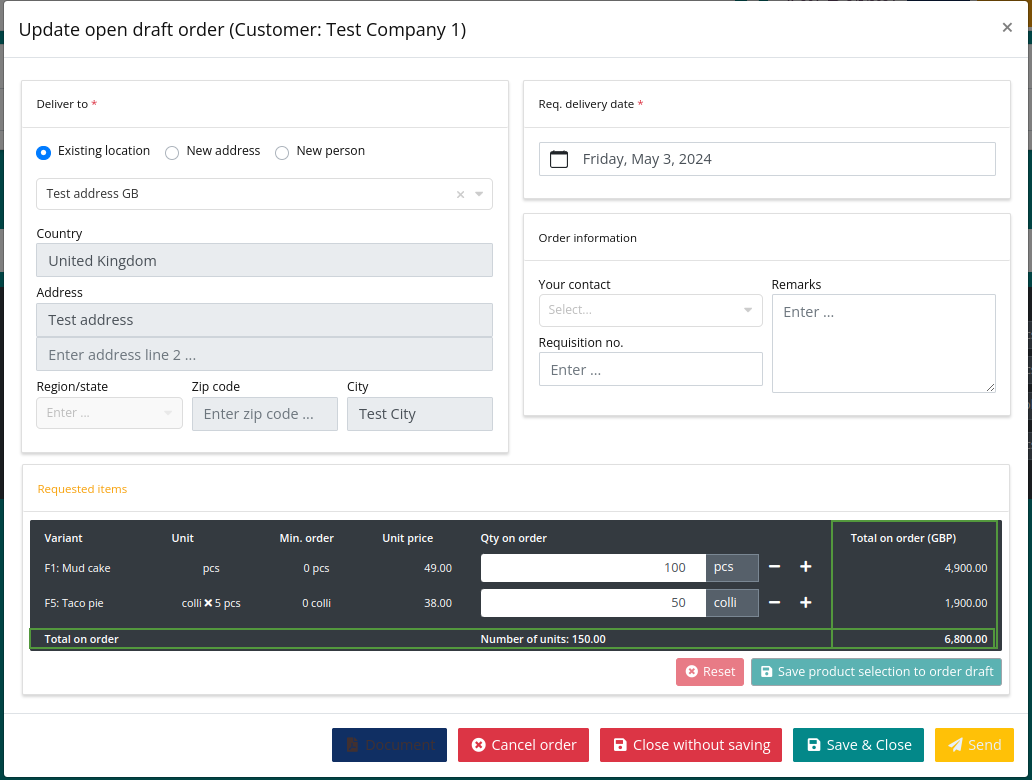Send the draft order
The height and width of the screenshot is (780, 1032).
tap(974, 744)
